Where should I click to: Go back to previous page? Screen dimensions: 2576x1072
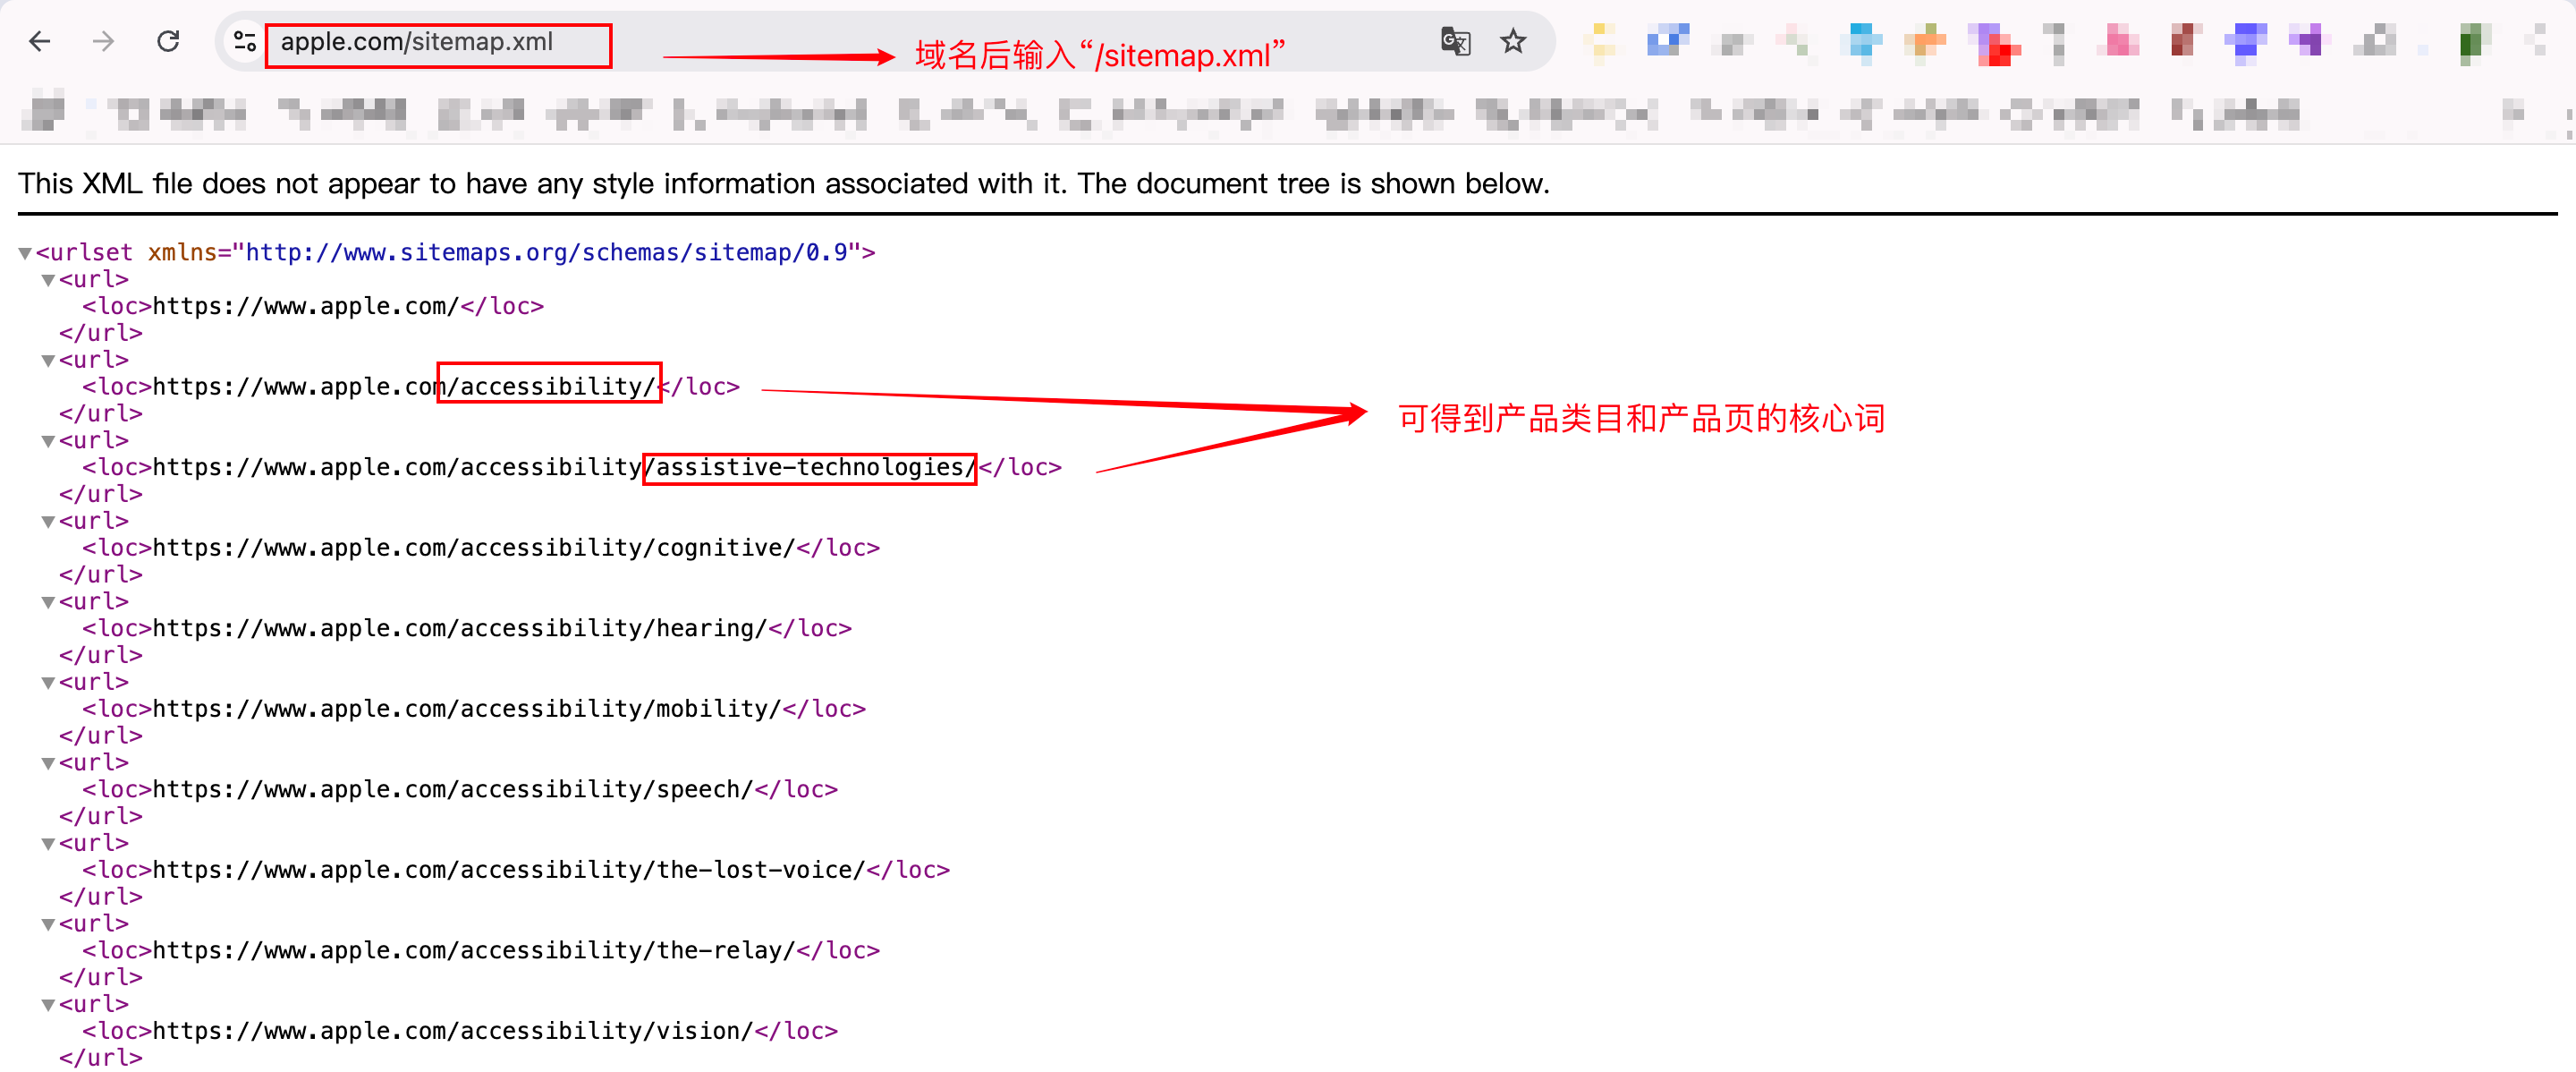click(x=40, y=42)
